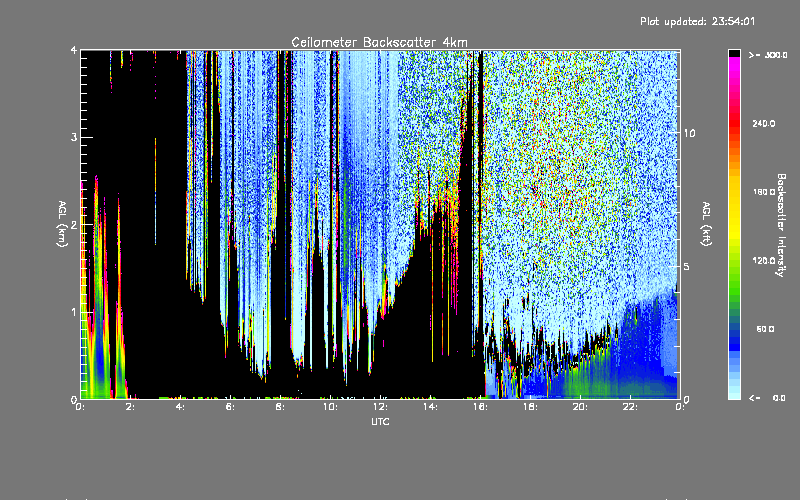
Task: Click the '3' km tick label
Action: [74, 137]
